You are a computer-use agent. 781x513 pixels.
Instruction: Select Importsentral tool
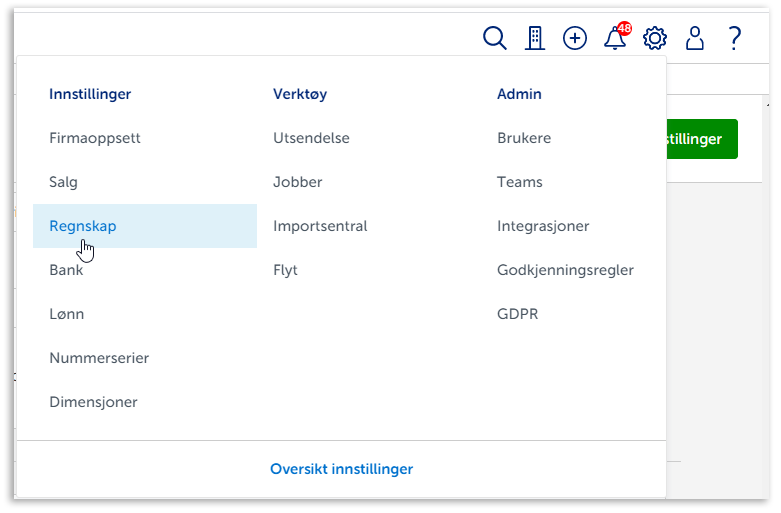tap(320, 226)
